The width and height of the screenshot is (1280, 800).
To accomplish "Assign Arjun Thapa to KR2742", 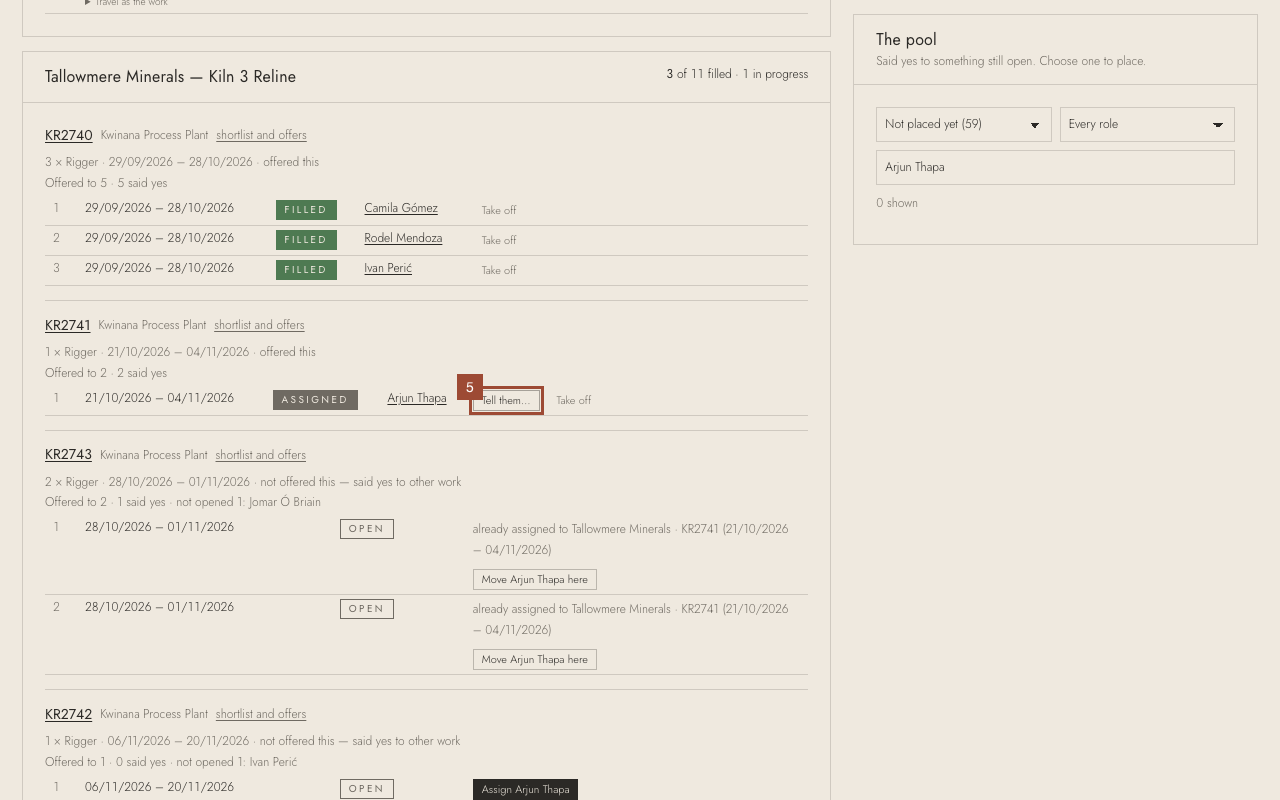I will (525, 790).
